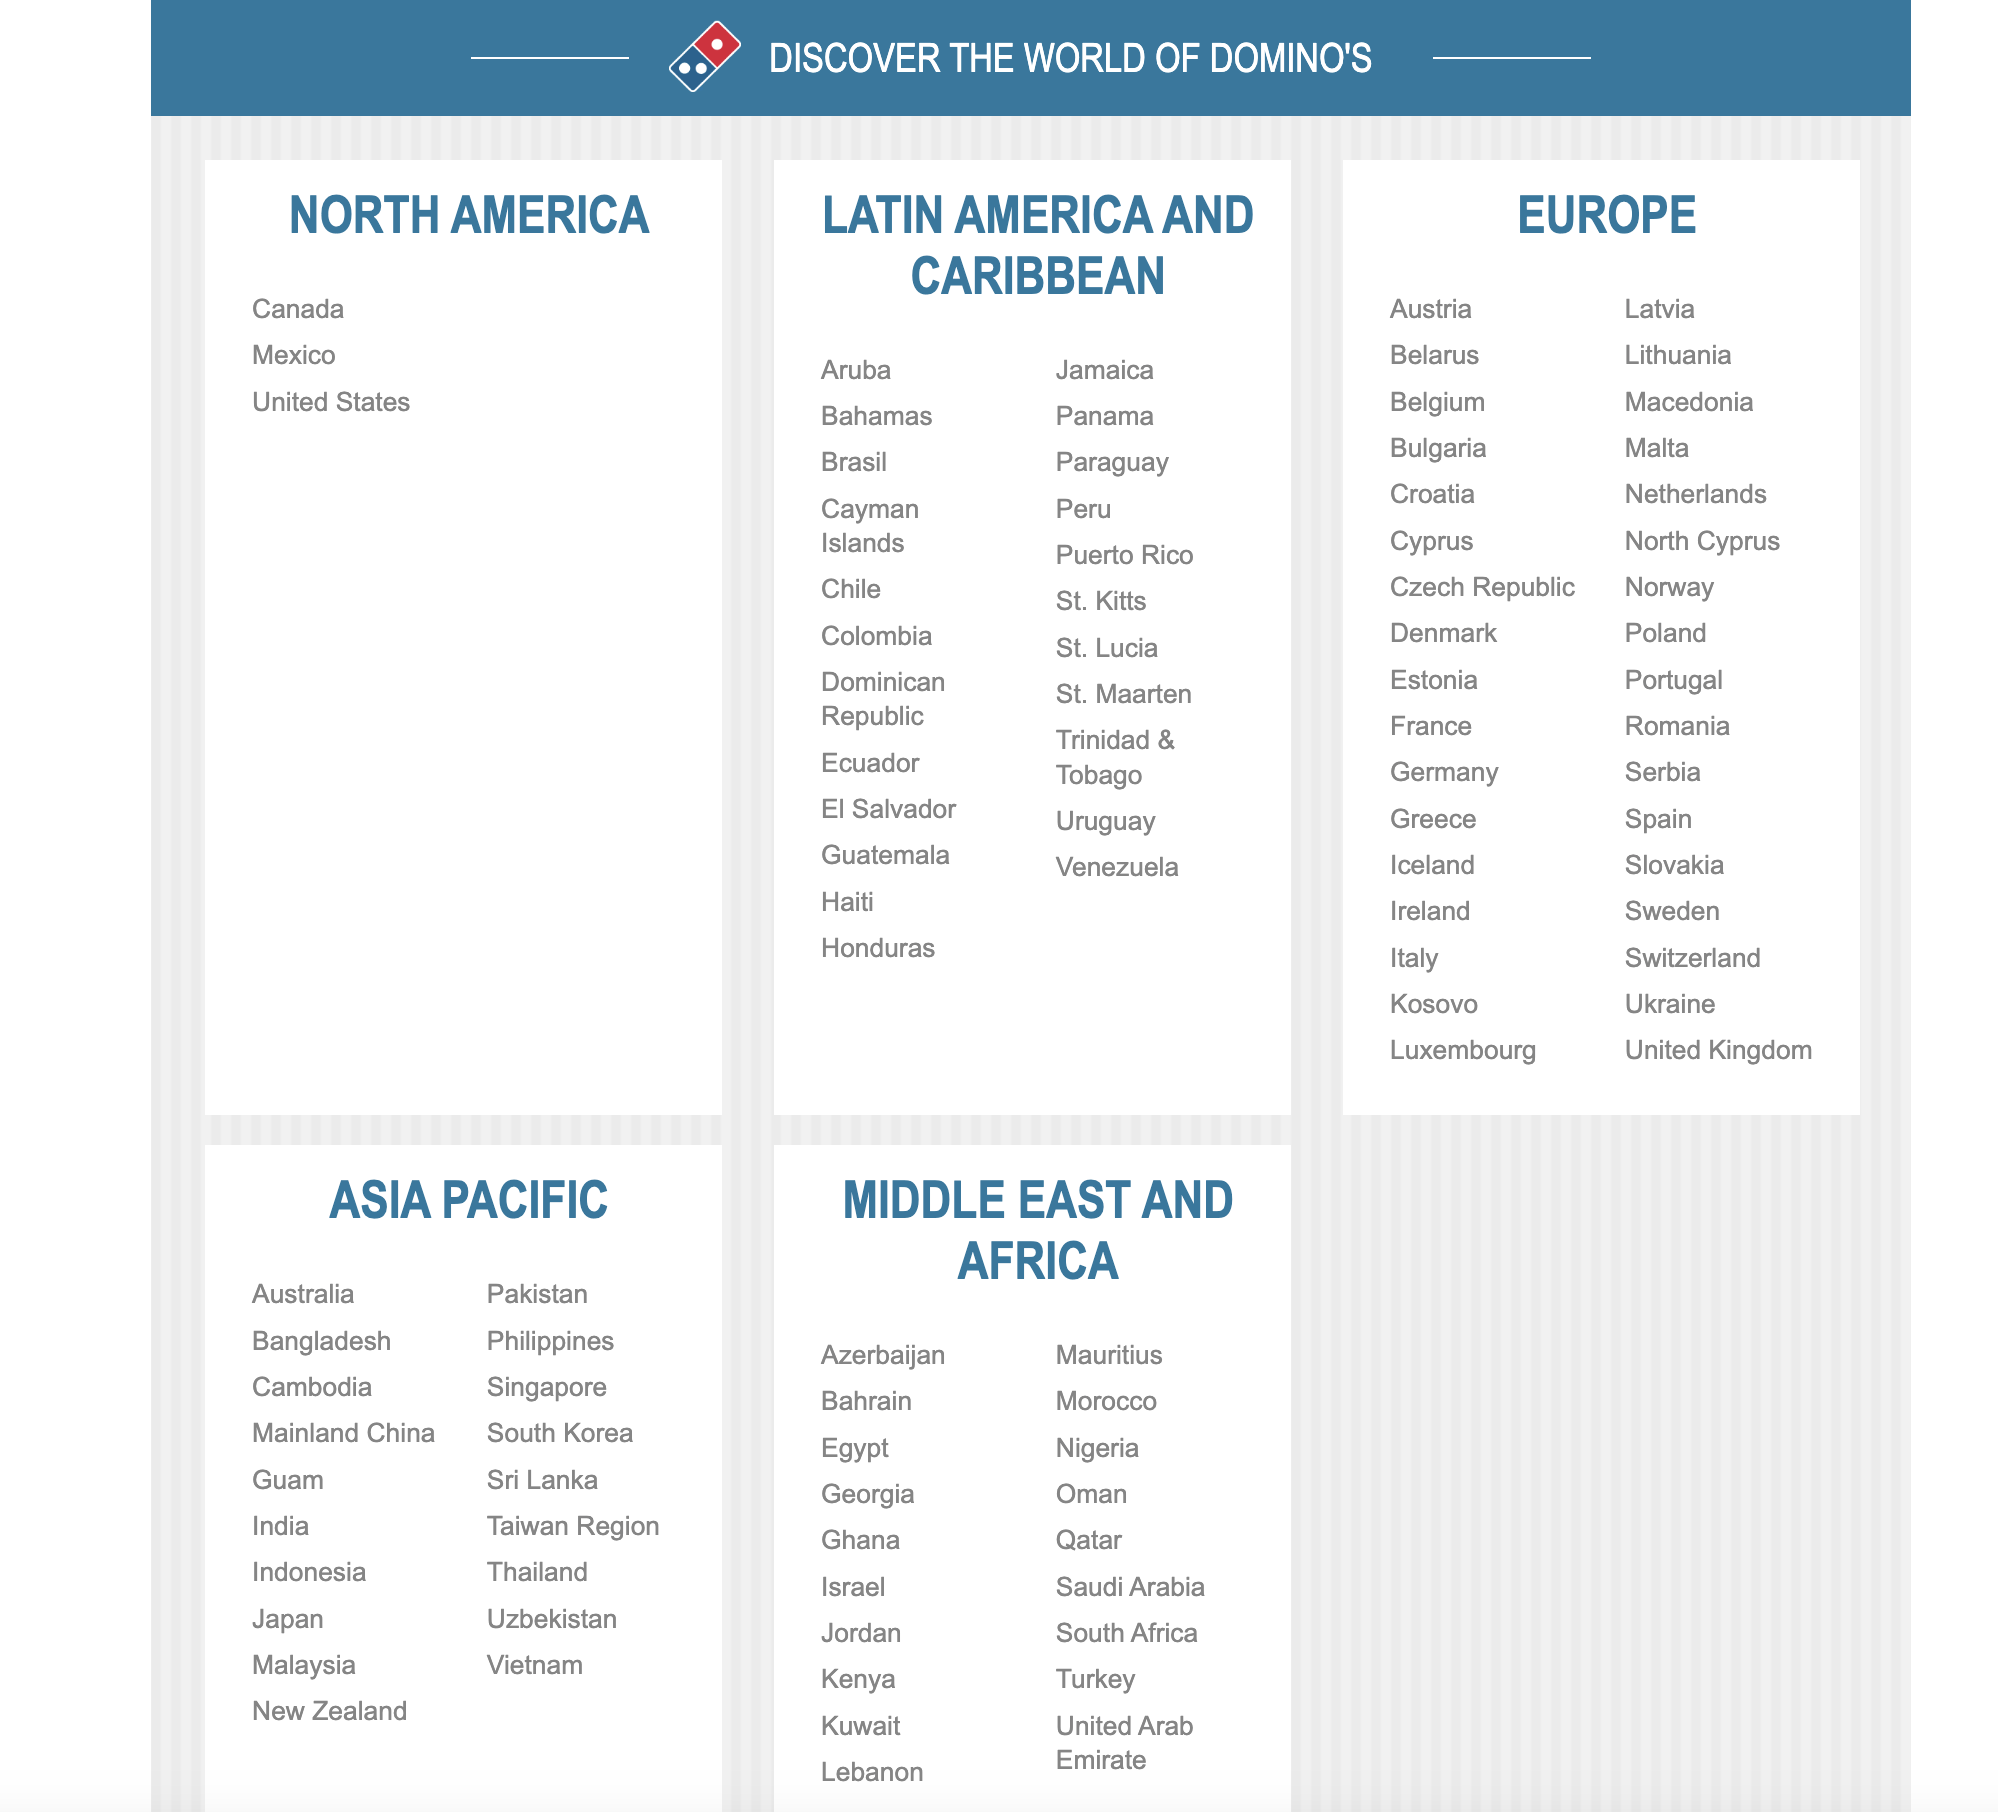Open the Cayman Islands link

(x=869, y=526)
